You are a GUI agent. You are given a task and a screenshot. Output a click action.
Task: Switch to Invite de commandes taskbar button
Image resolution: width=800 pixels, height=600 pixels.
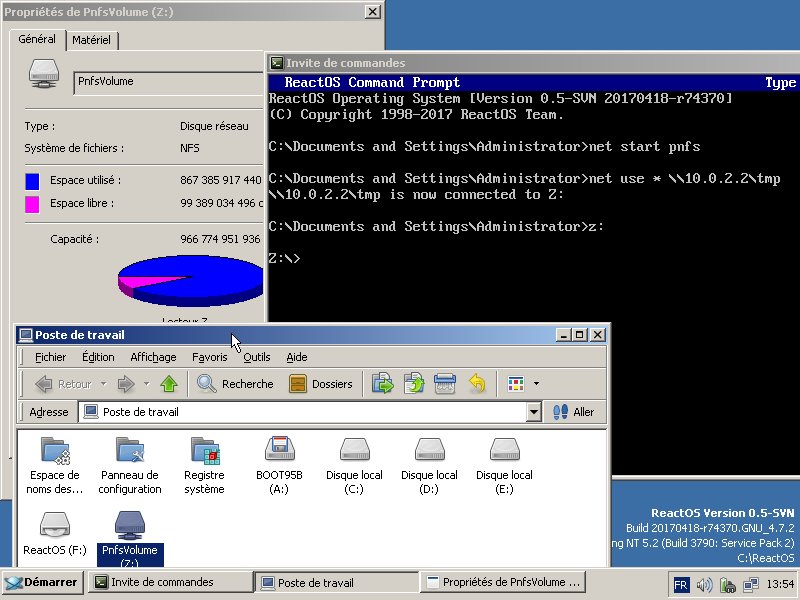170,582
